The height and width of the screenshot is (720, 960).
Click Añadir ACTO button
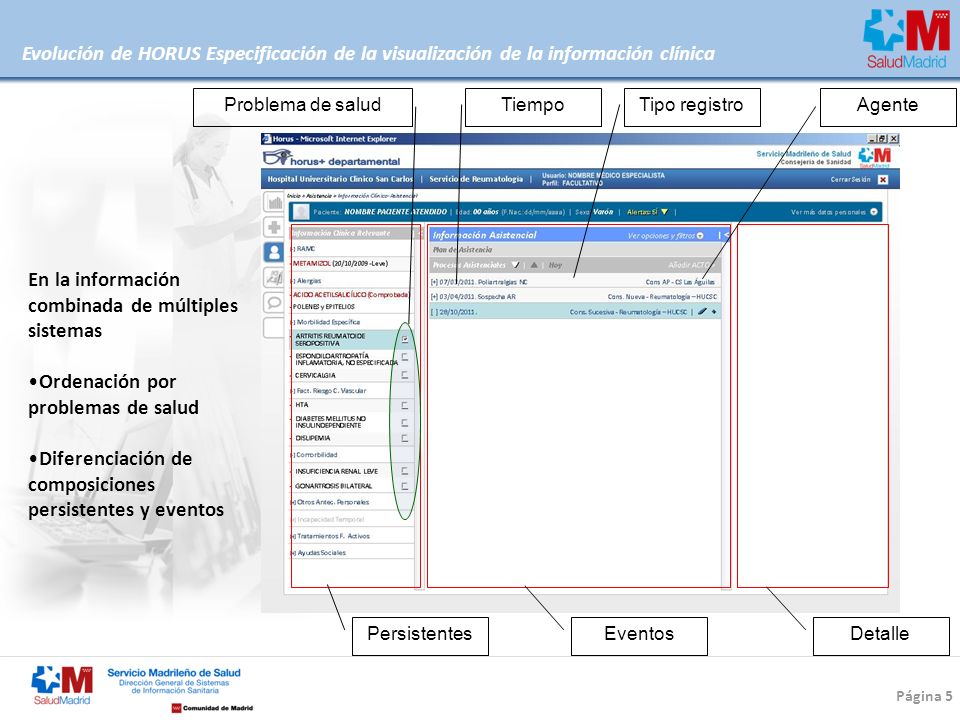click(x=691, y=265)
